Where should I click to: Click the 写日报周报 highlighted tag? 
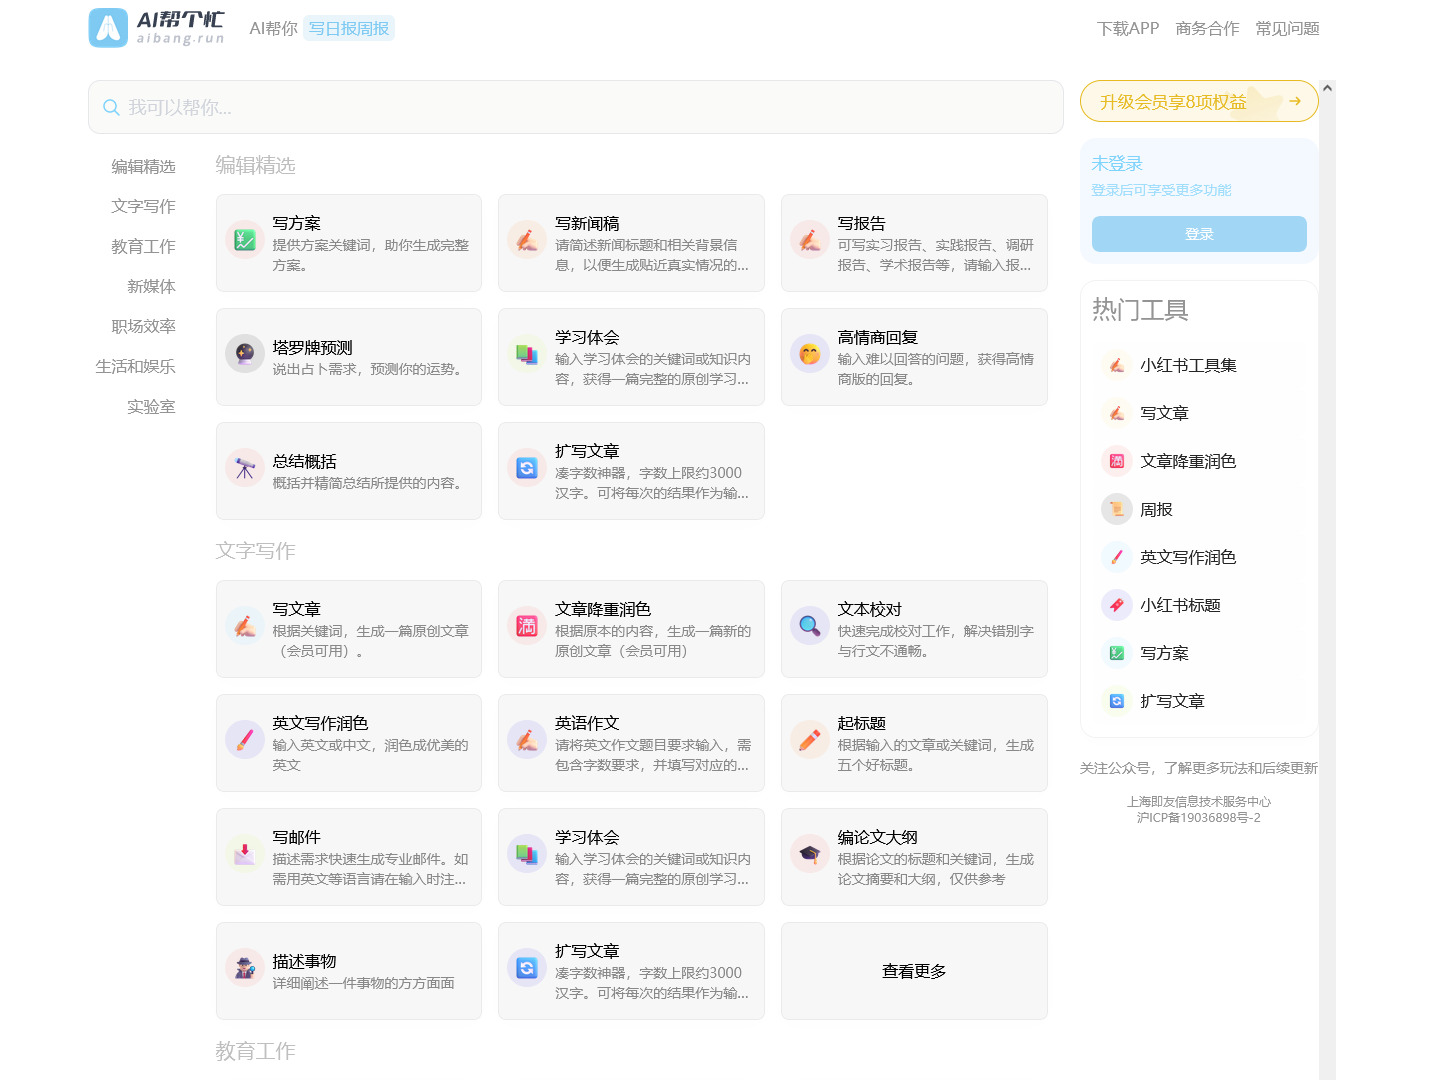(349, 28)
